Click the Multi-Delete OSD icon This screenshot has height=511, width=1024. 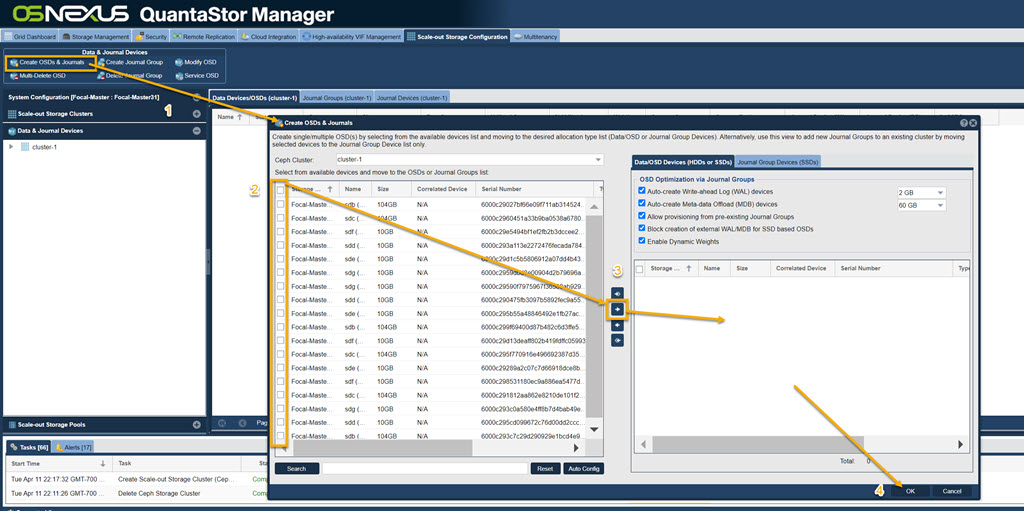[14, 76]
